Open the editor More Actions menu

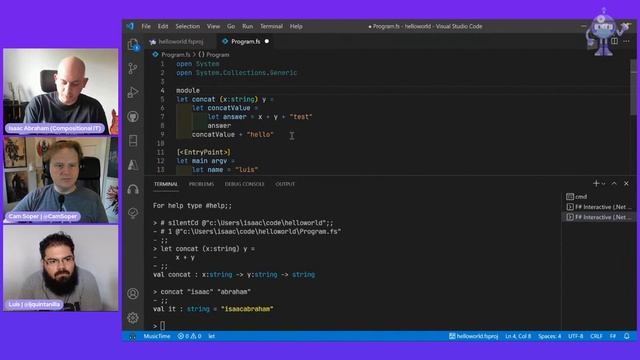click(627, 41)
